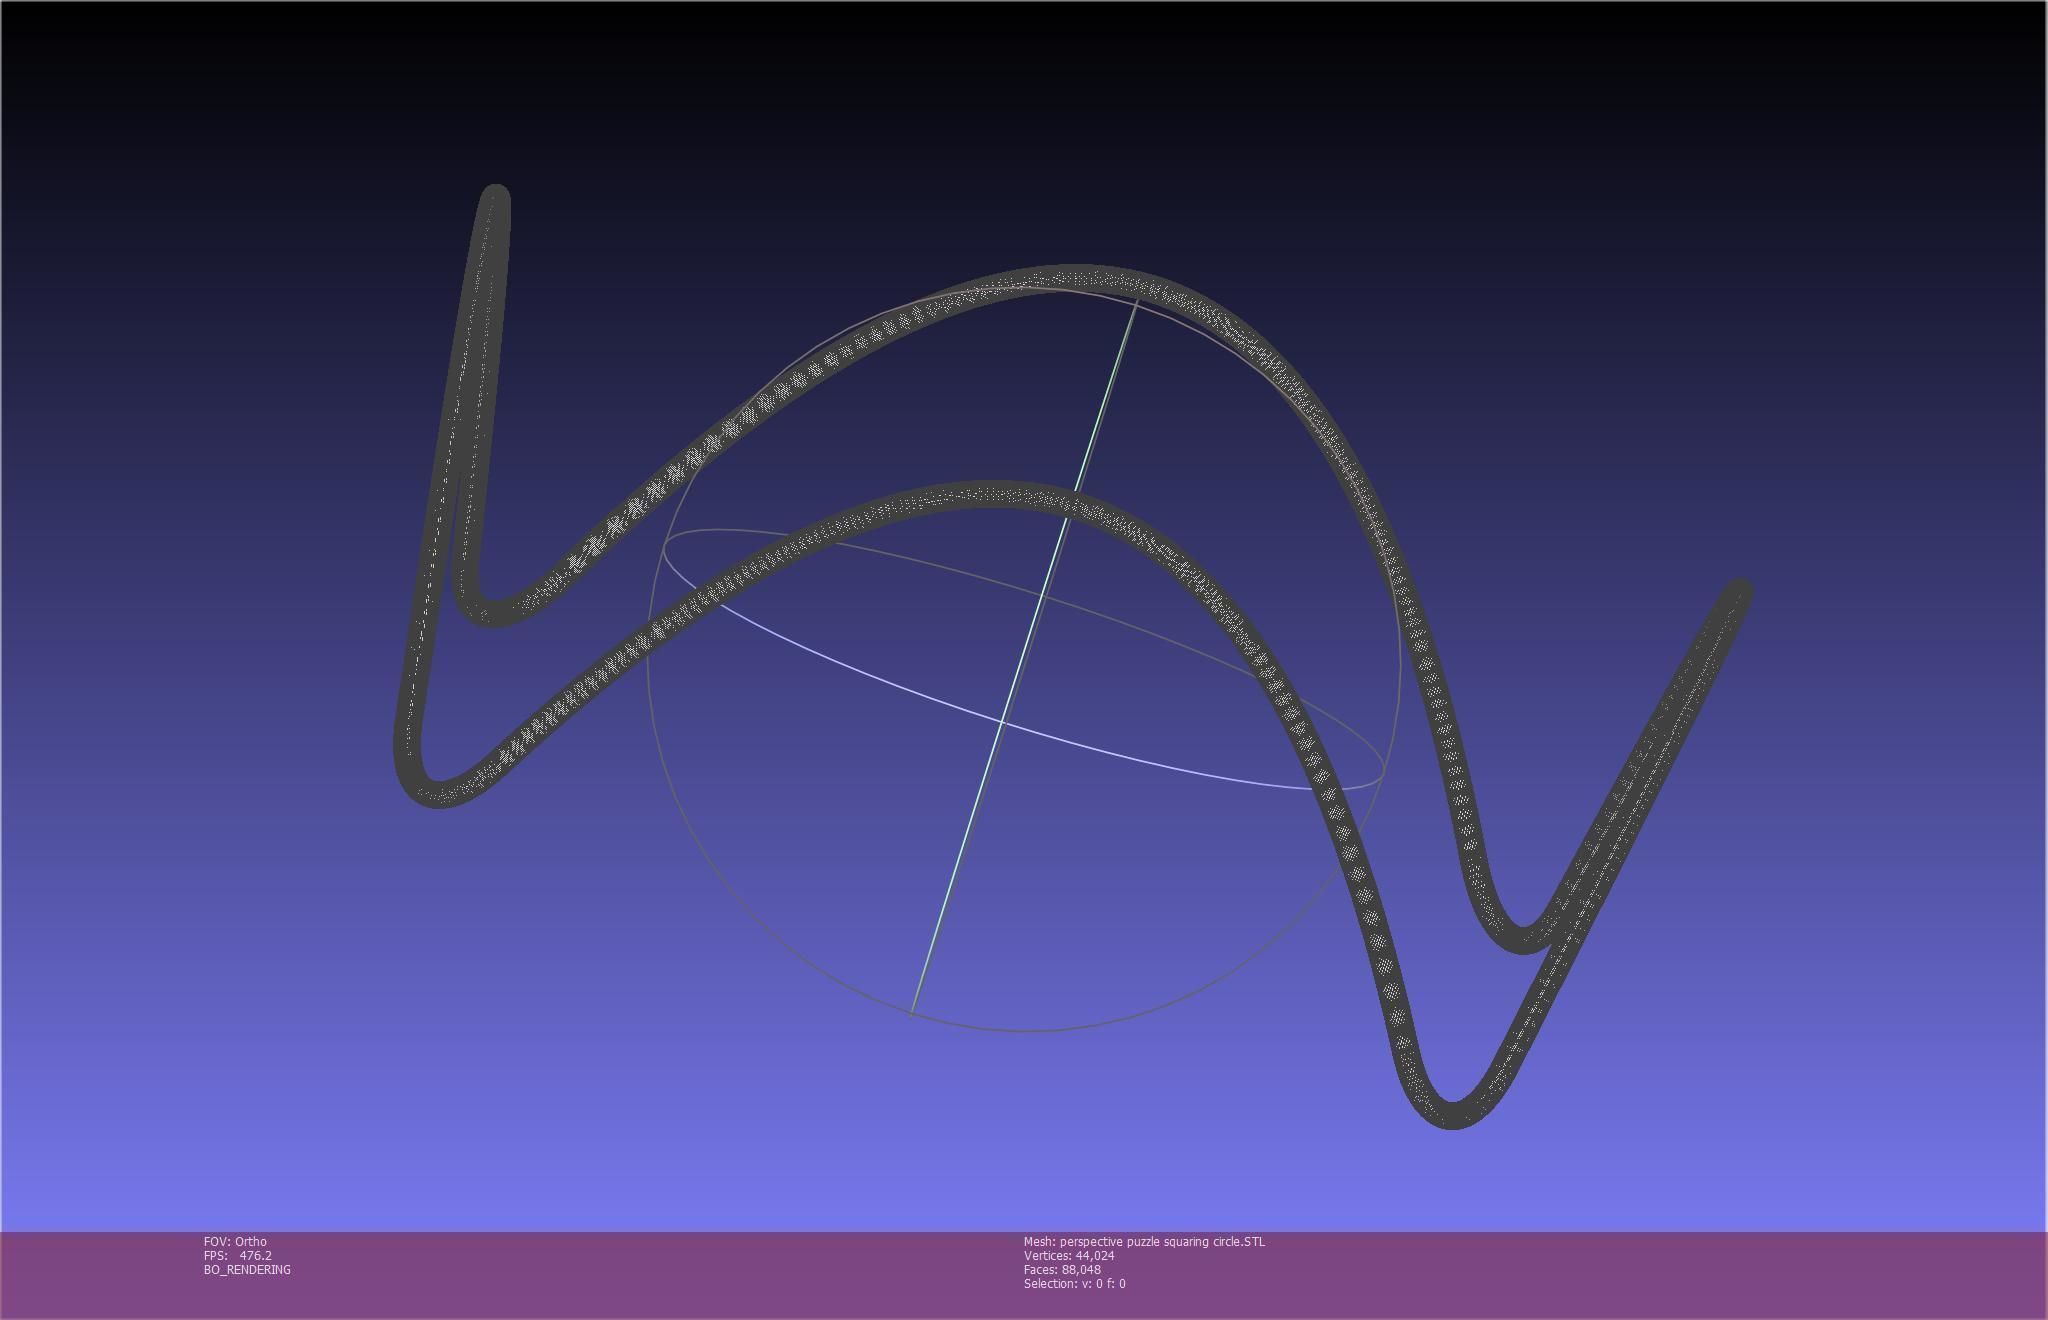This screenshot has width=2048, height=1320.
Task: Click the FOV: Ortho label
Action: (235, 1241)
